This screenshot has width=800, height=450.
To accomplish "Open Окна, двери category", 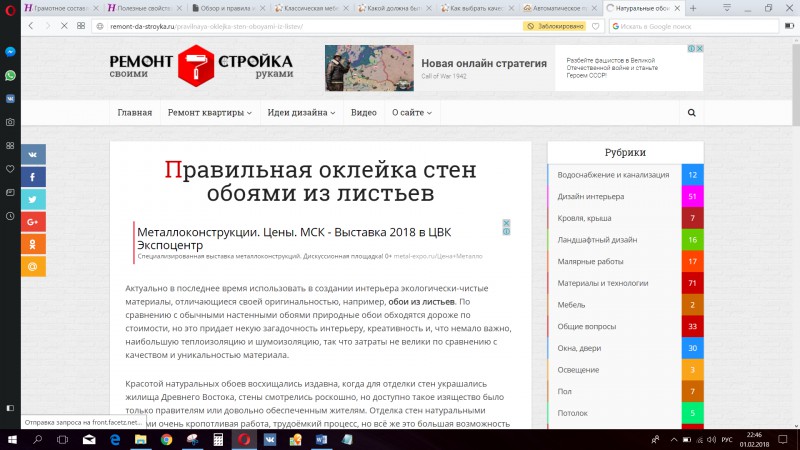I will point(579,348).
